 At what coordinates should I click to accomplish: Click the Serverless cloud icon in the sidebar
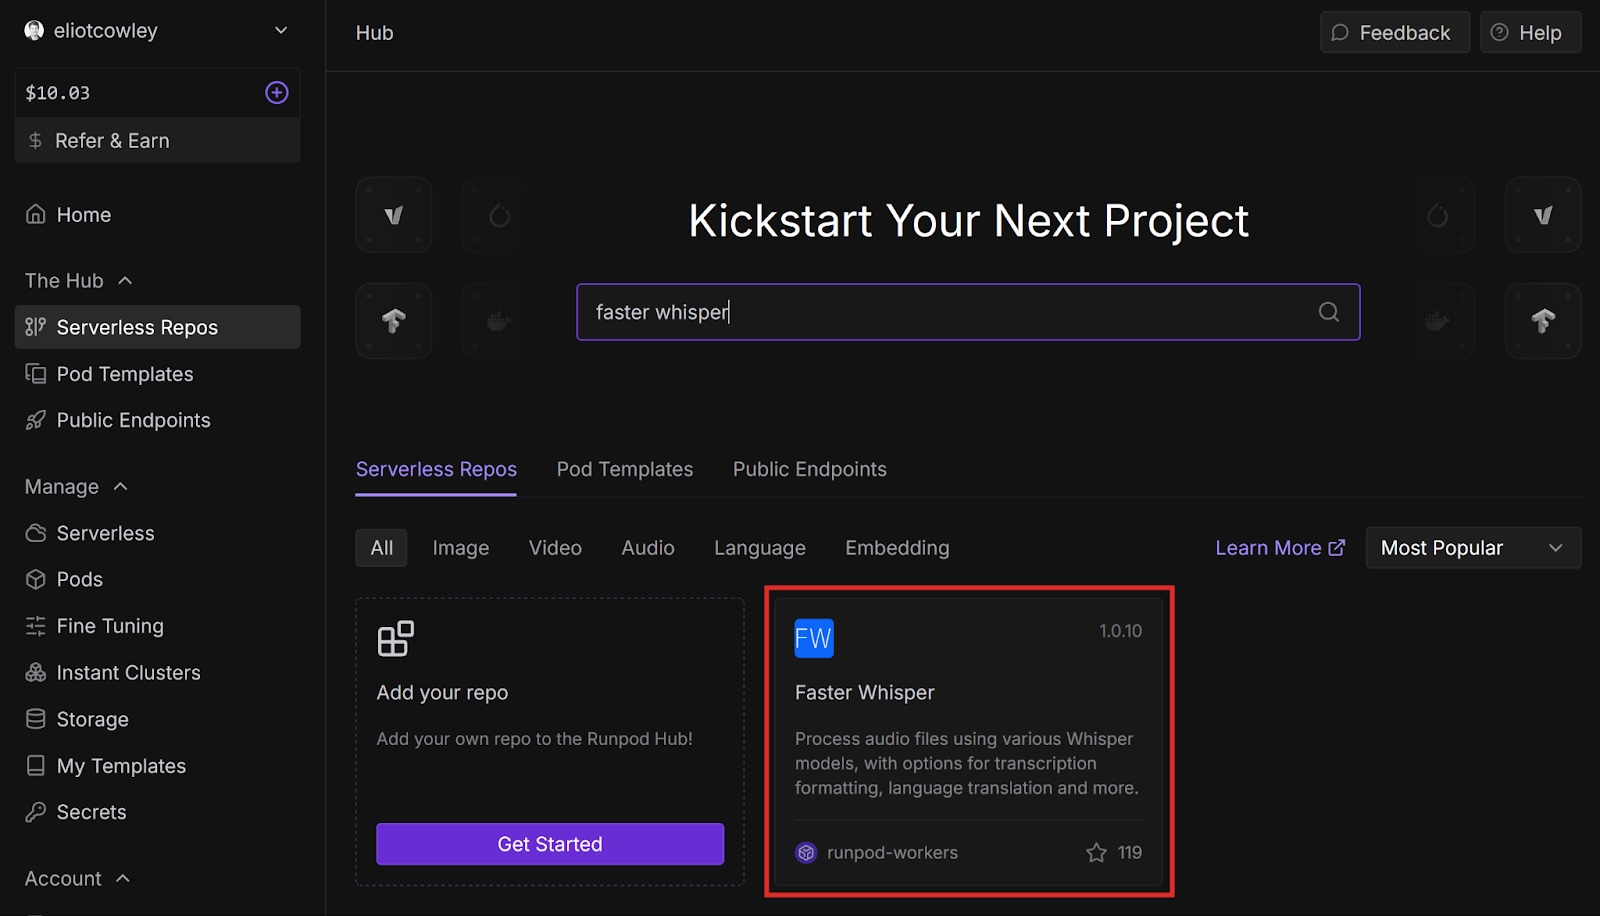click(36, 533)
